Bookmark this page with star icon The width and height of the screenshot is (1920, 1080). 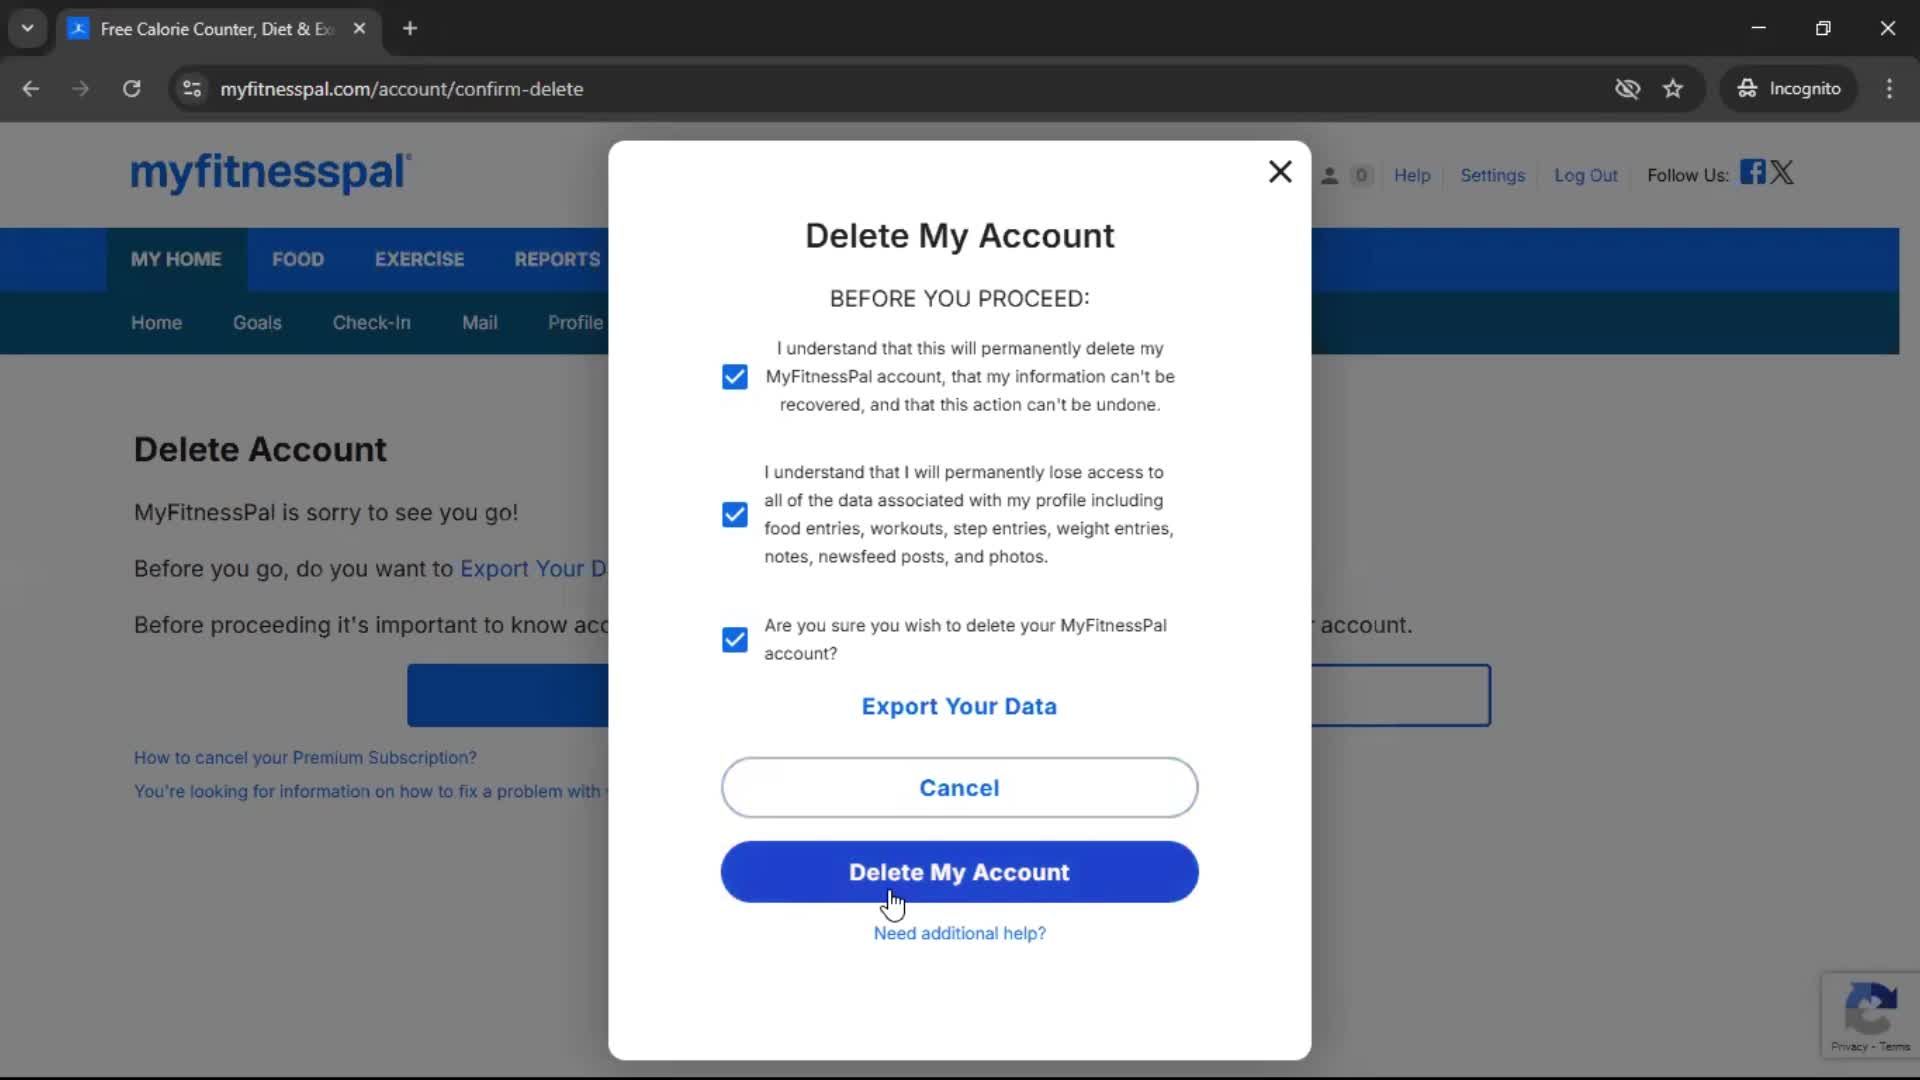(1673, 89)
